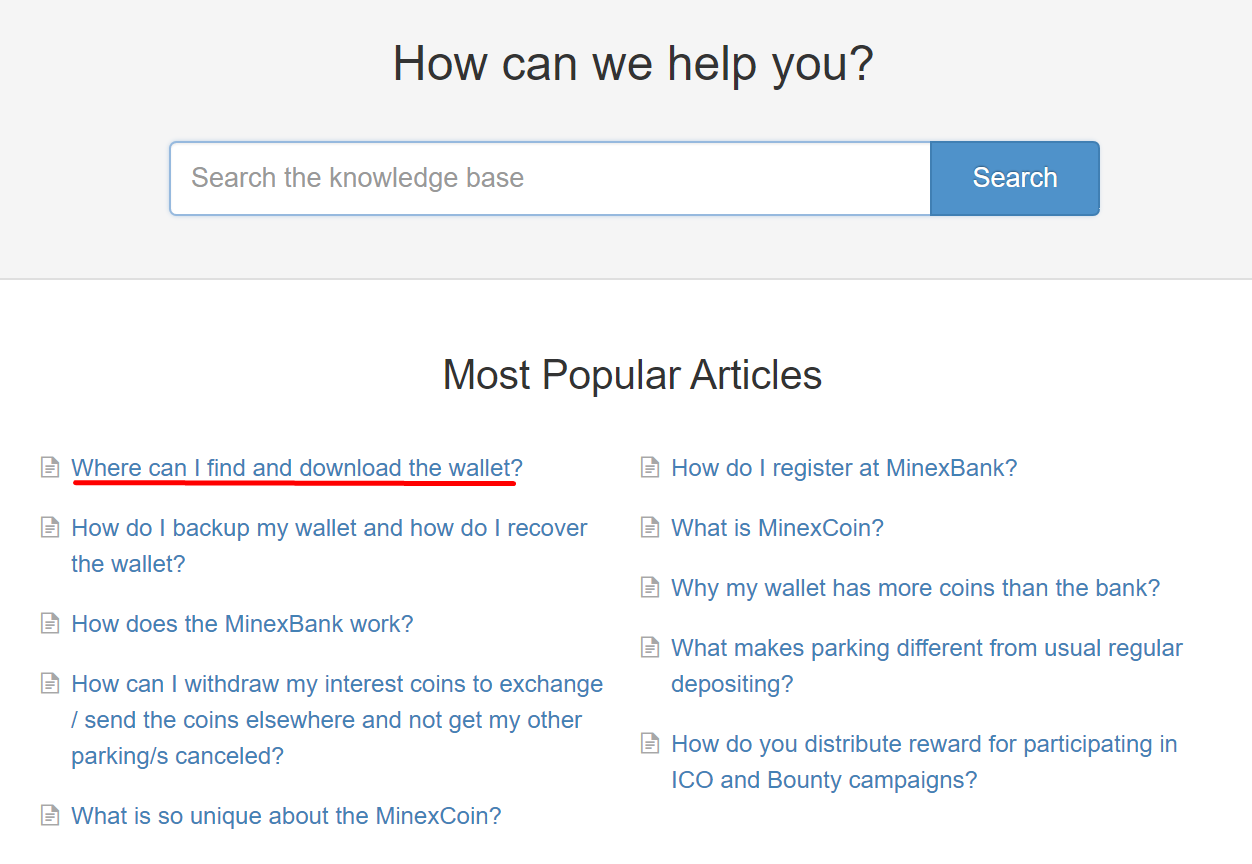Click document icon beside ICO reward article
The height and width of the screenshot is (864, 1252).
click(x=650, y=743)
